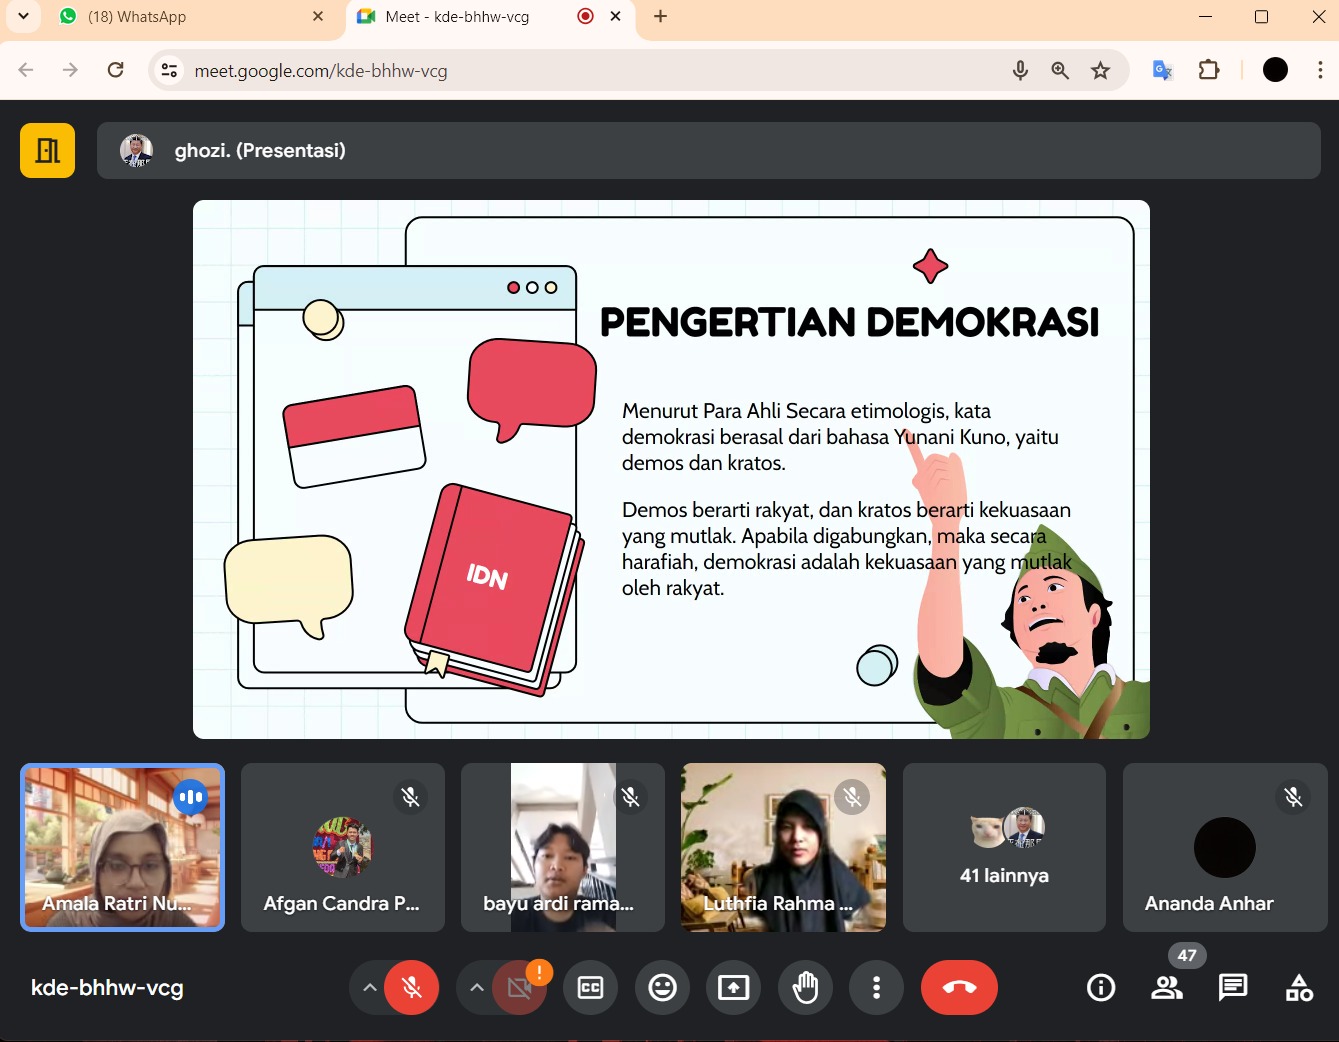Select Luthfia Rahma's video tile
The width and height of the screenshot is (1339, 1042).
pos(783,847)
